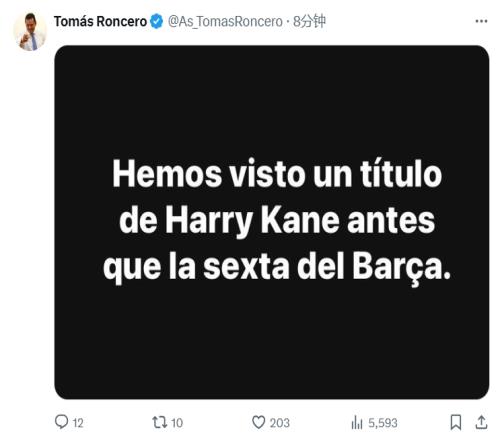Open the black Harry Kane image card
Image resolution: width=500 pixels, height=440 pixels.
pos(272,222)
